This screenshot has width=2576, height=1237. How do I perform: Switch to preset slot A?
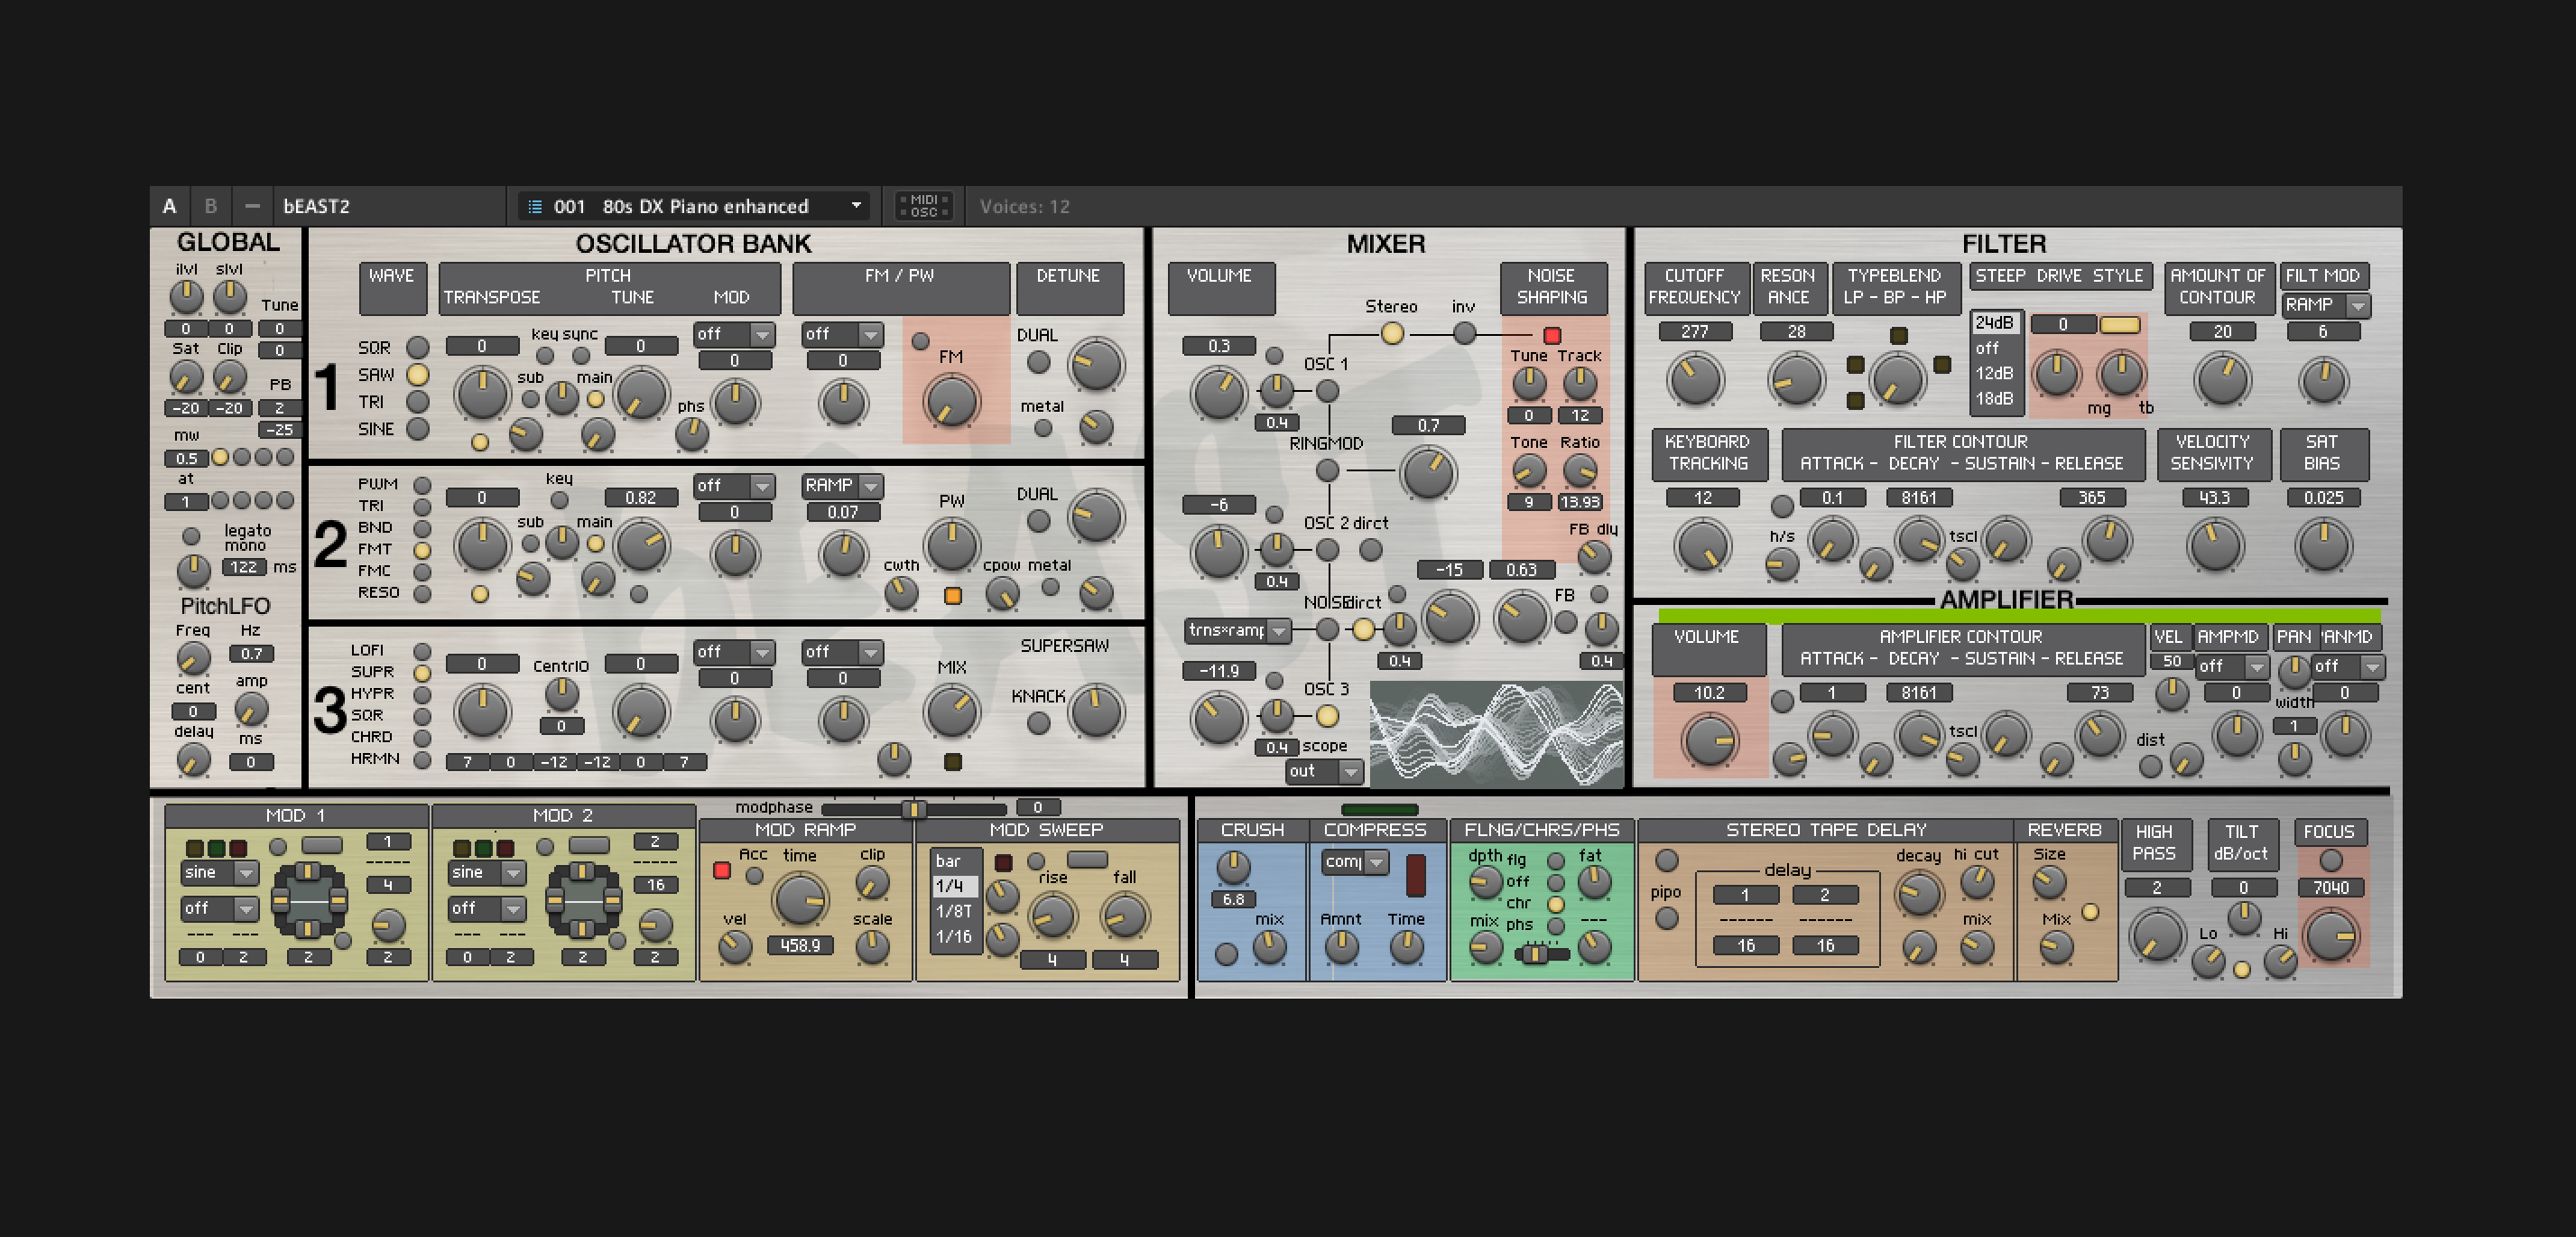point(169,206)
